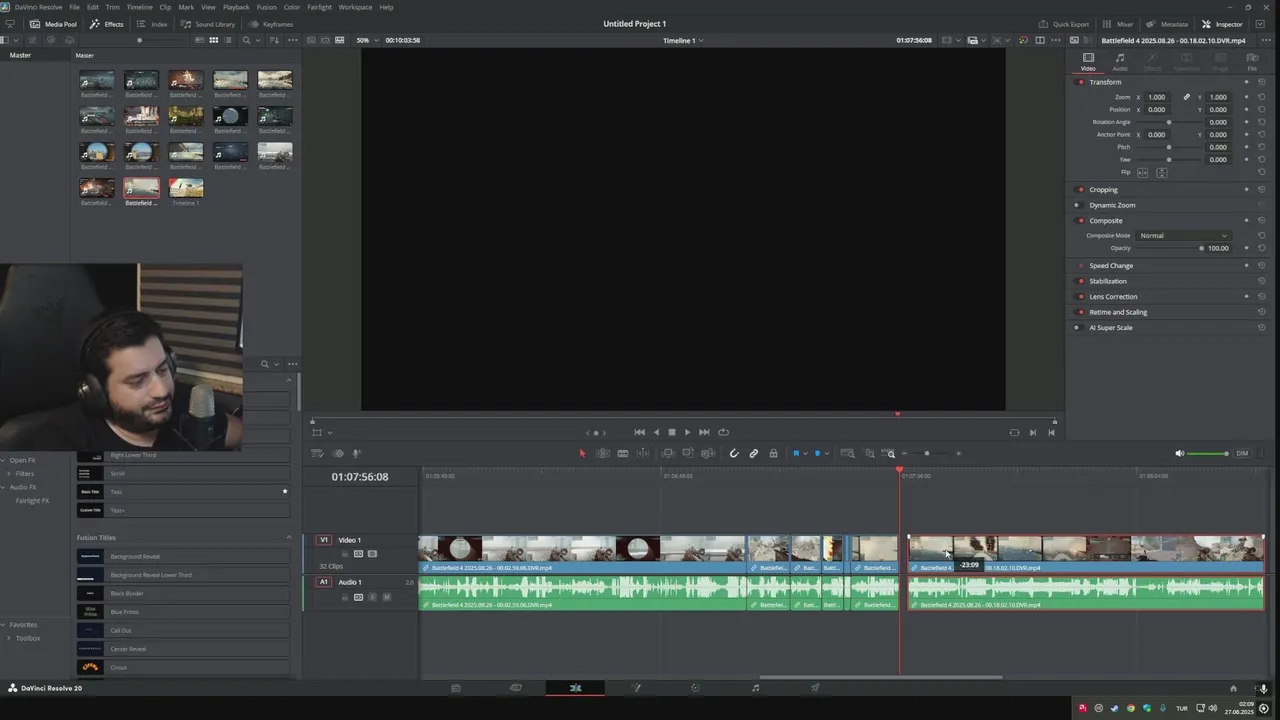This screenshot has width=1280, height=720.
Task: Toggle the Stabilization switch
Action: pyautogui.click(x=1080, y=281)
